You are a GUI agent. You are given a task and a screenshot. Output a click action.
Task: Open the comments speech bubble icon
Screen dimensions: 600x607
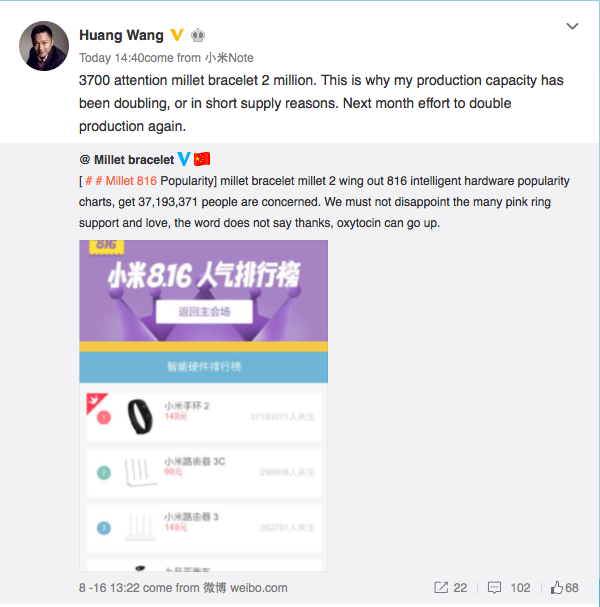pos(494,587)
